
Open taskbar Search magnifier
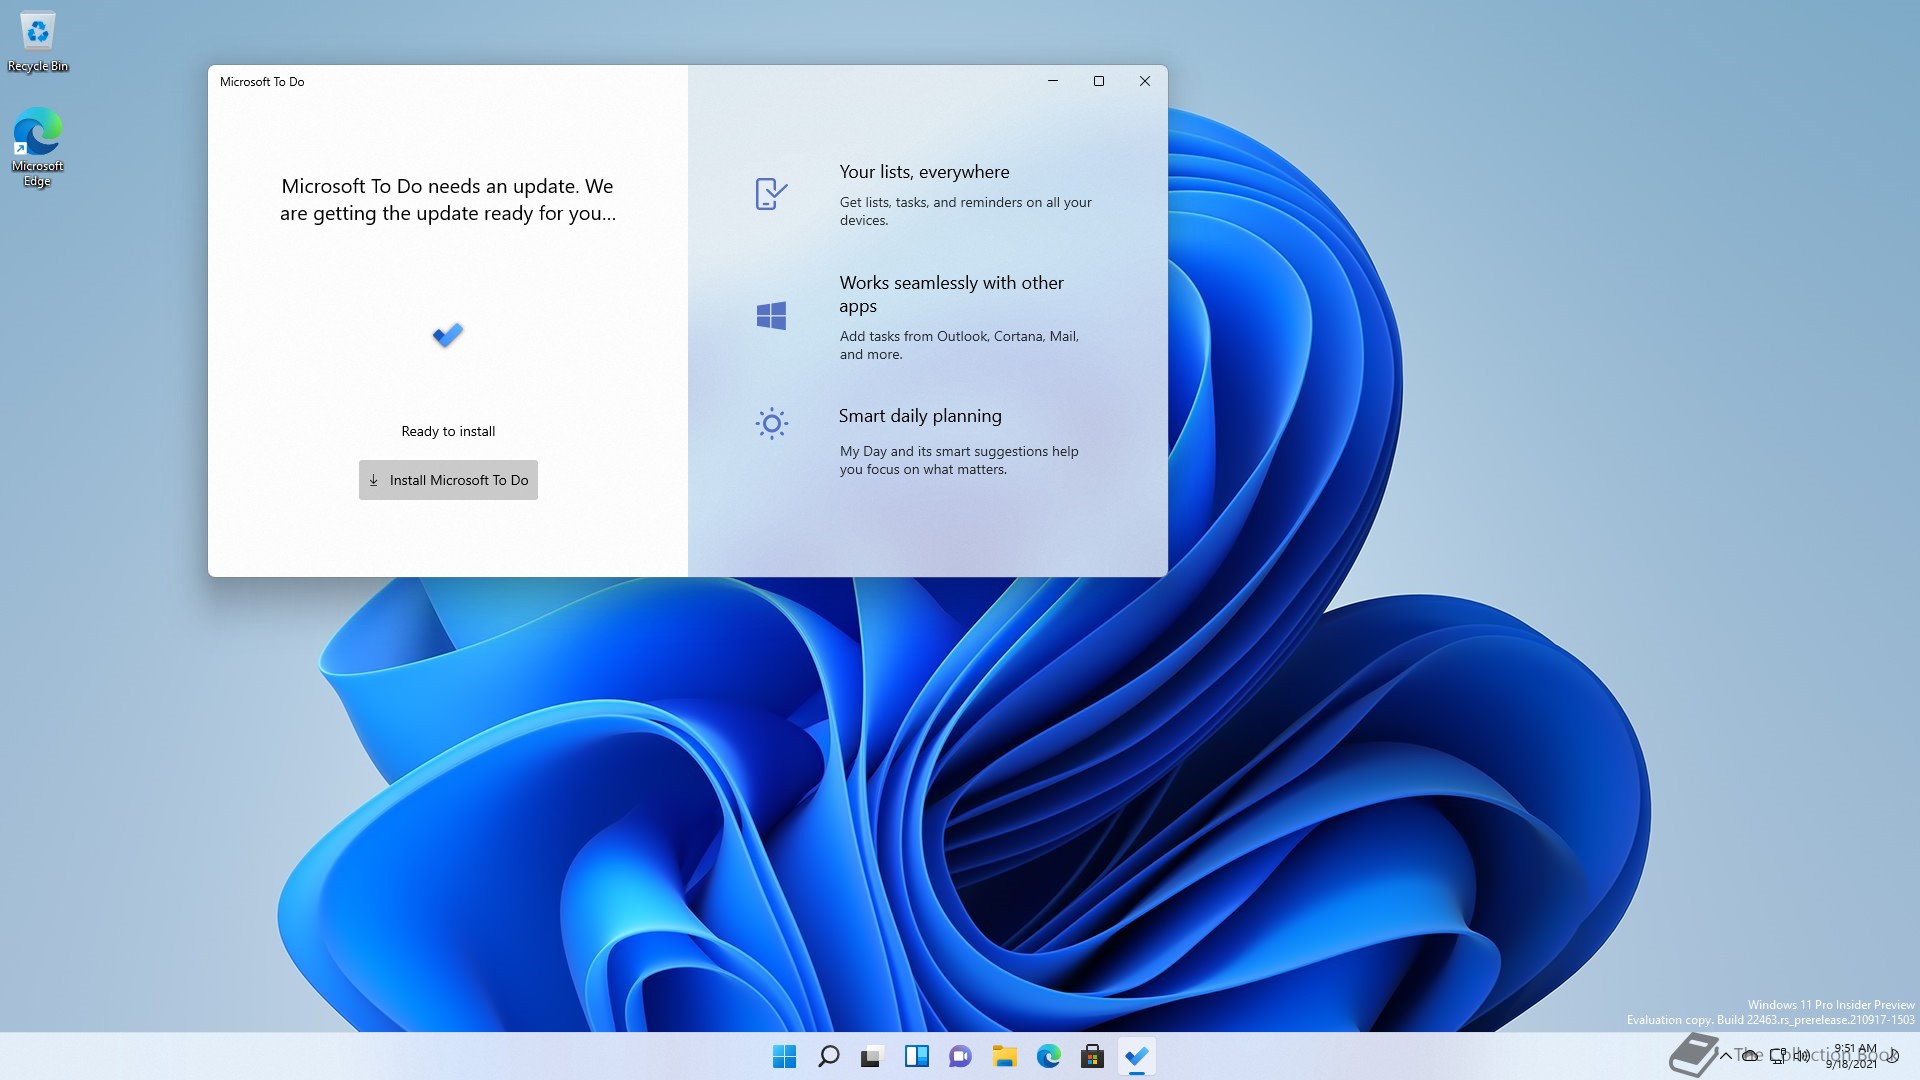829,1056
